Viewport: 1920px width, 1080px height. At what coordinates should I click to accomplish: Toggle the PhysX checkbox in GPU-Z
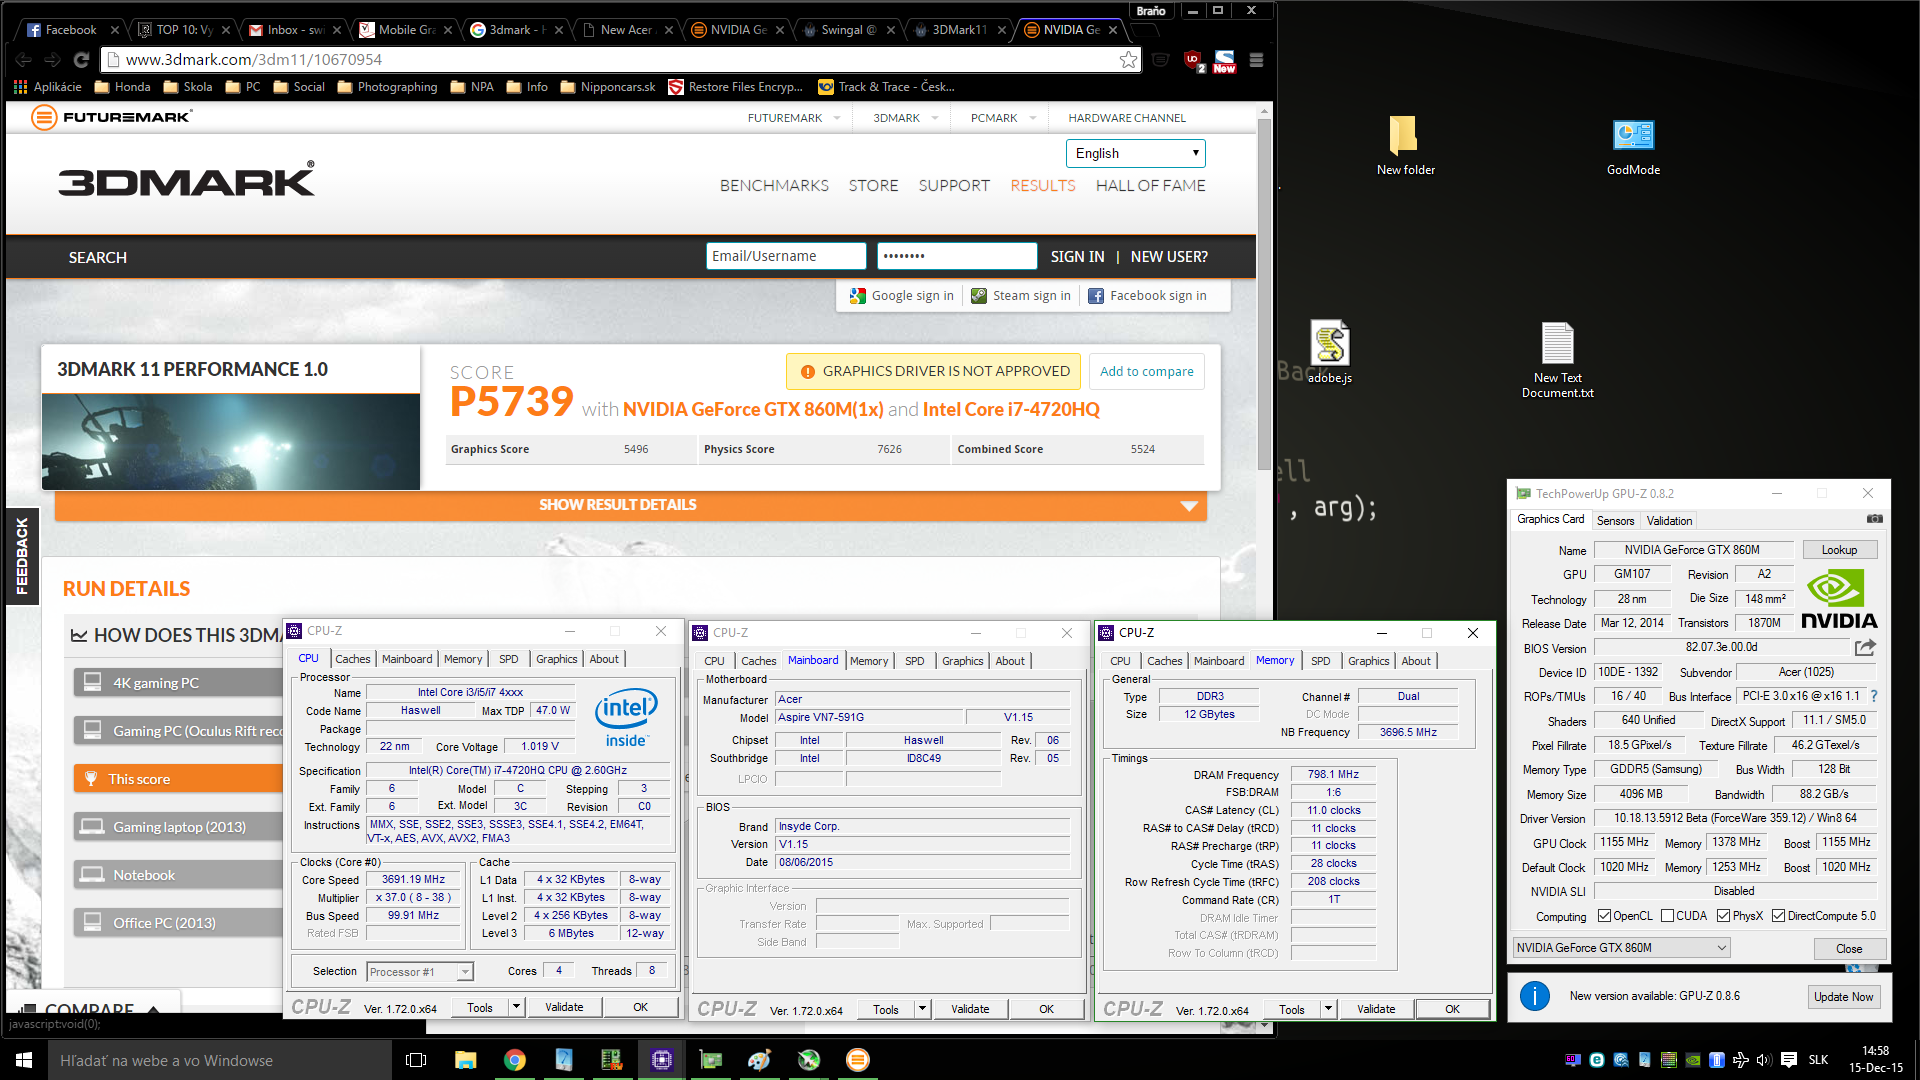tap(1723, 916)
